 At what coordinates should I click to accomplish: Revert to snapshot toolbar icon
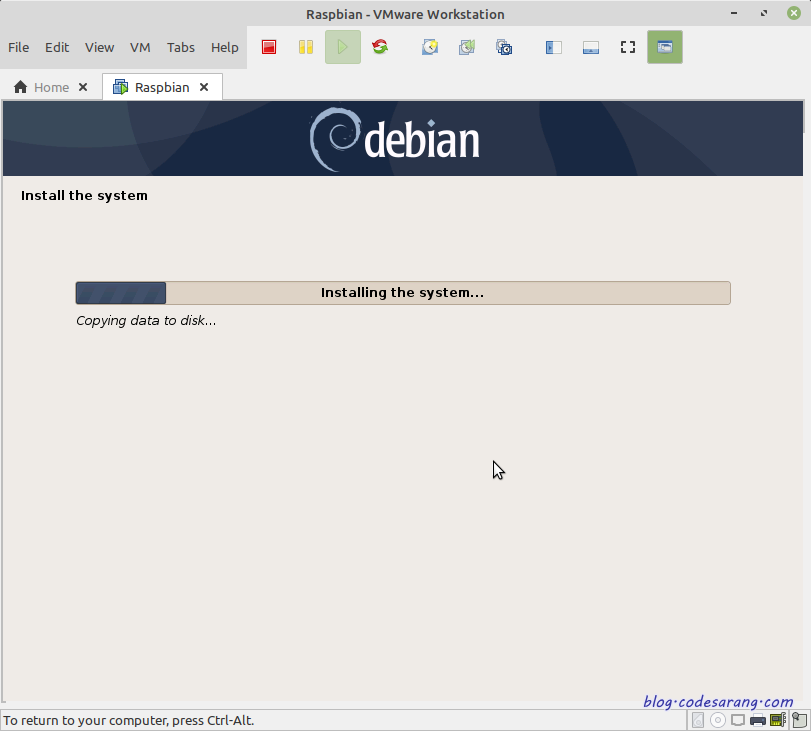tap(467, 47)
